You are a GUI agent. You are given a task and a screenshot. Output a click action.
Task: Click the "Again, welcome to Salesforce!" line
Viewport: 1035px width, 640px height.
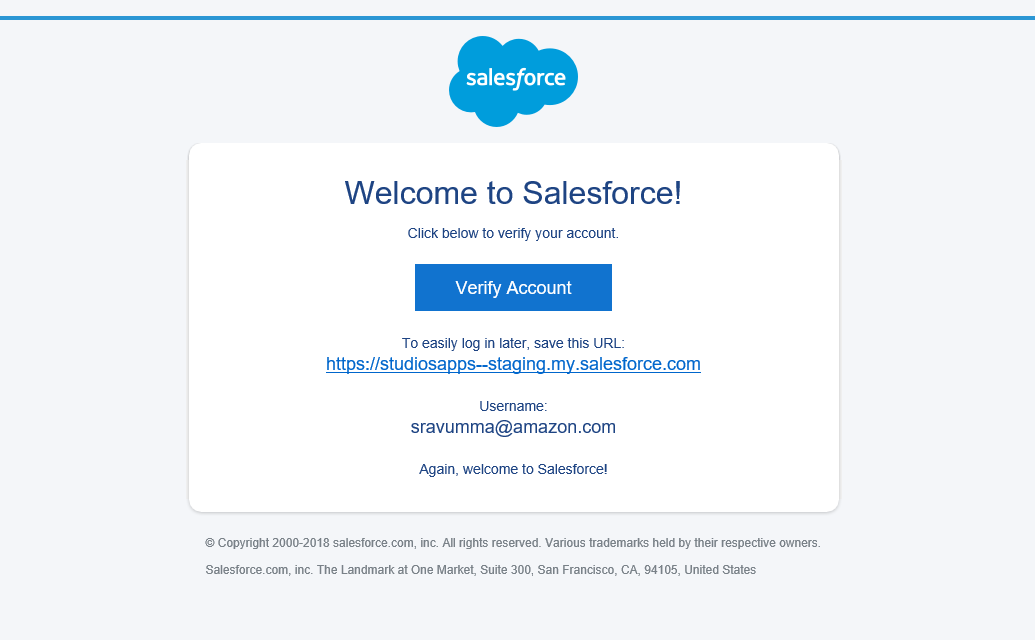point(513,469)
